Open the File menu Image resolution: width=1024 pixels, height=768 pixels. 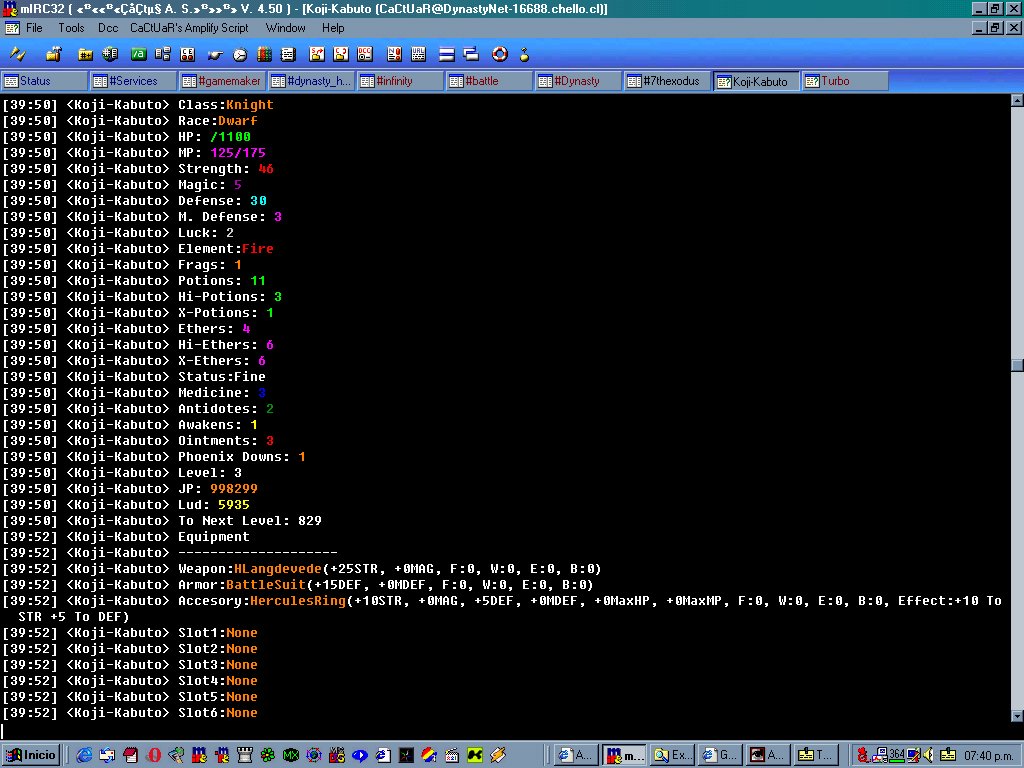point(34,28)
